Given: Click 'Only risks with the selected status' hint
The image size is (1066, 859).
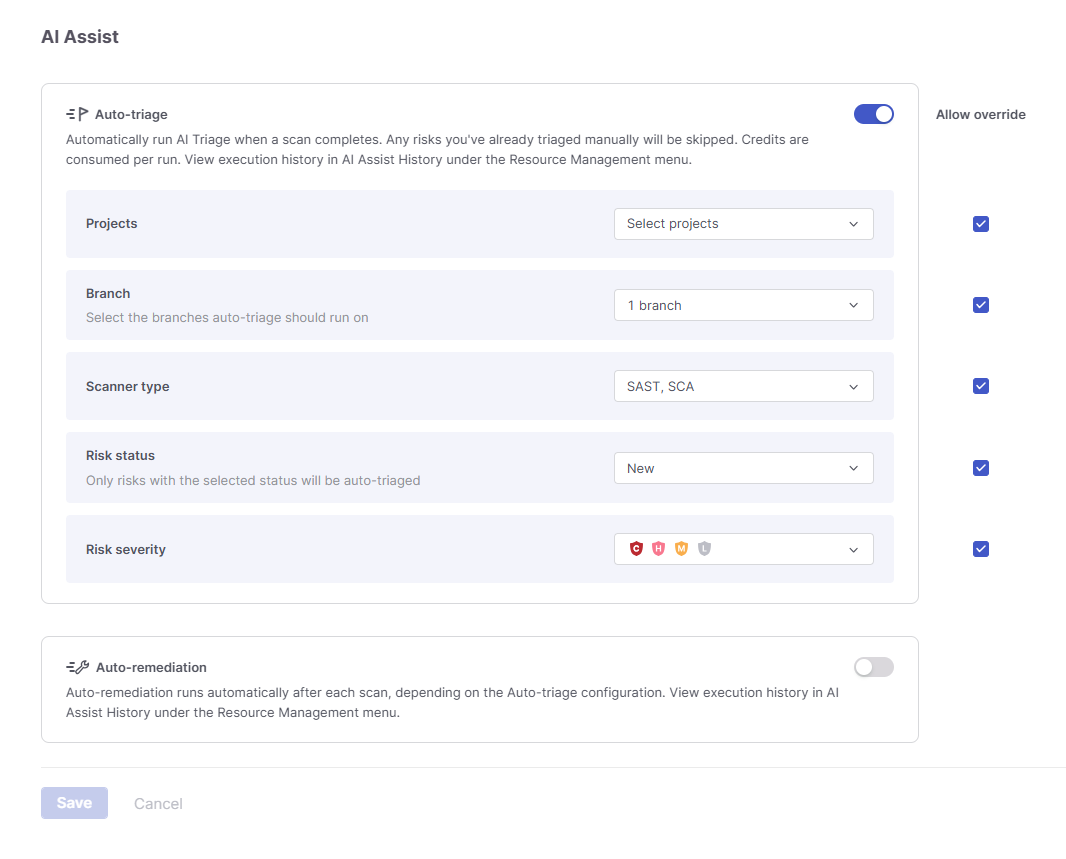Looking at the screenshot, I should 253,480.
